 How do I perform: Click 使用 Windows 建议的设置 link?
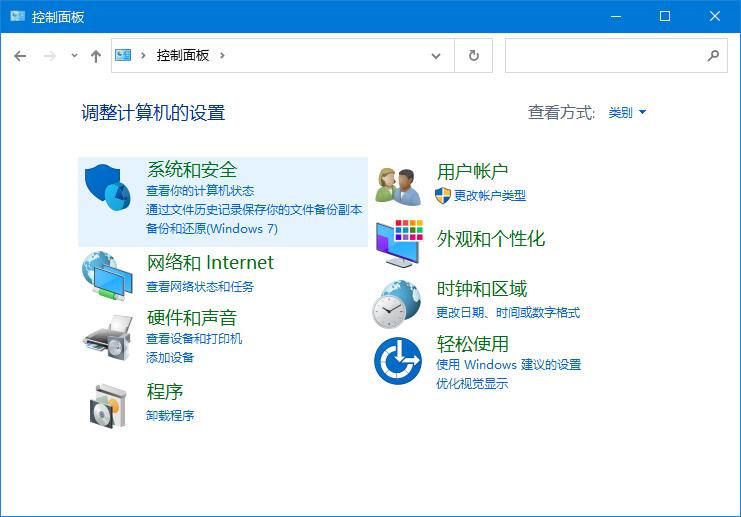coord(508,364)
